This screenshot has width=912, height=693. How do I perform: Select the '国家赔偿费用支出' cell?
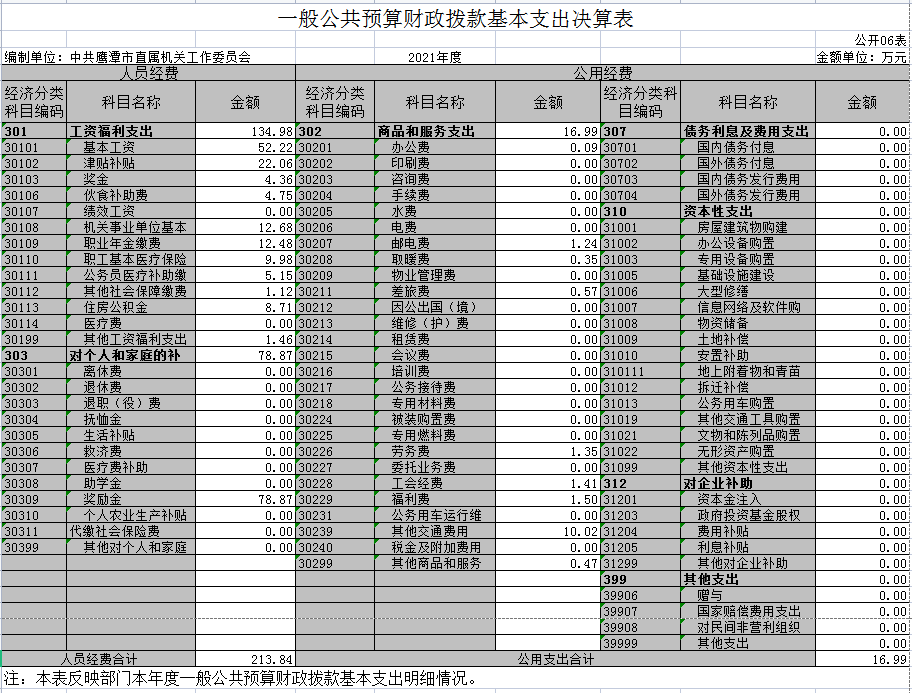[748, 611]
